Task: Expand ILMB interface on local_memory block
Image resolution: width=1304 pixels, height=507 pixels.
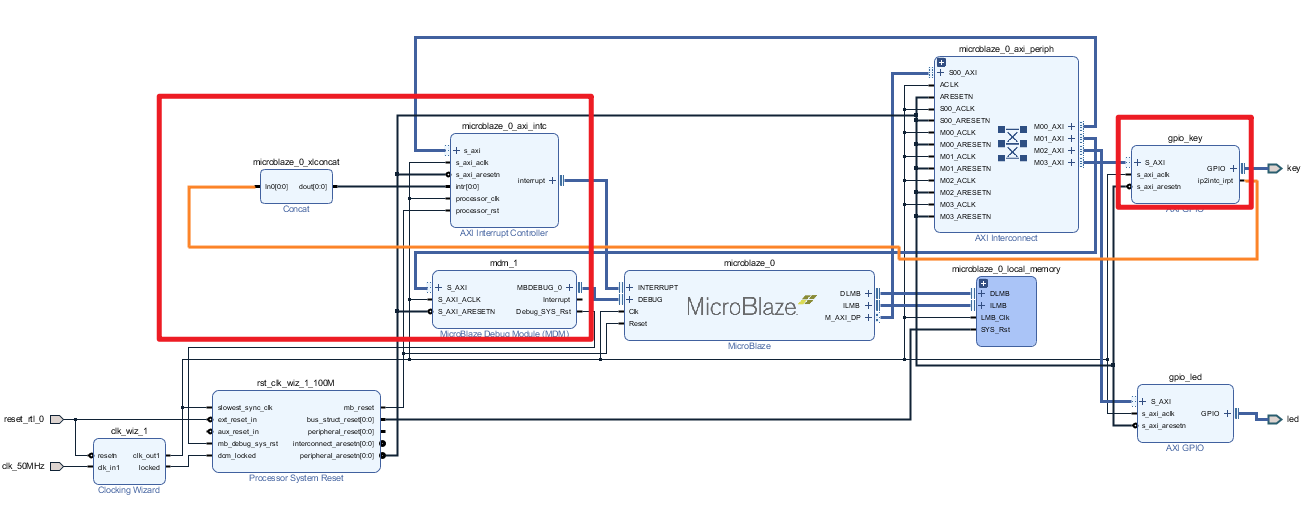Action: (981, 305)
